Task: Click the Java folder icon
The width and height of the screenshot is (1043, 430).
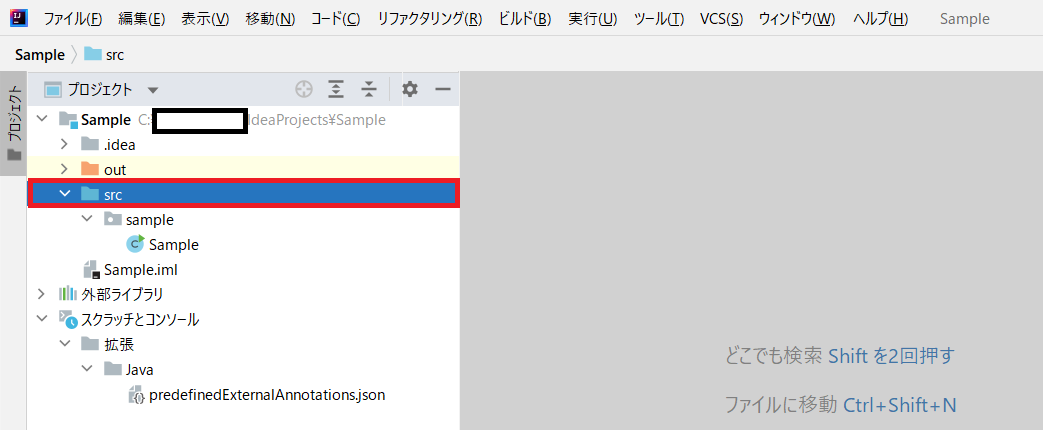Action: 112,369
